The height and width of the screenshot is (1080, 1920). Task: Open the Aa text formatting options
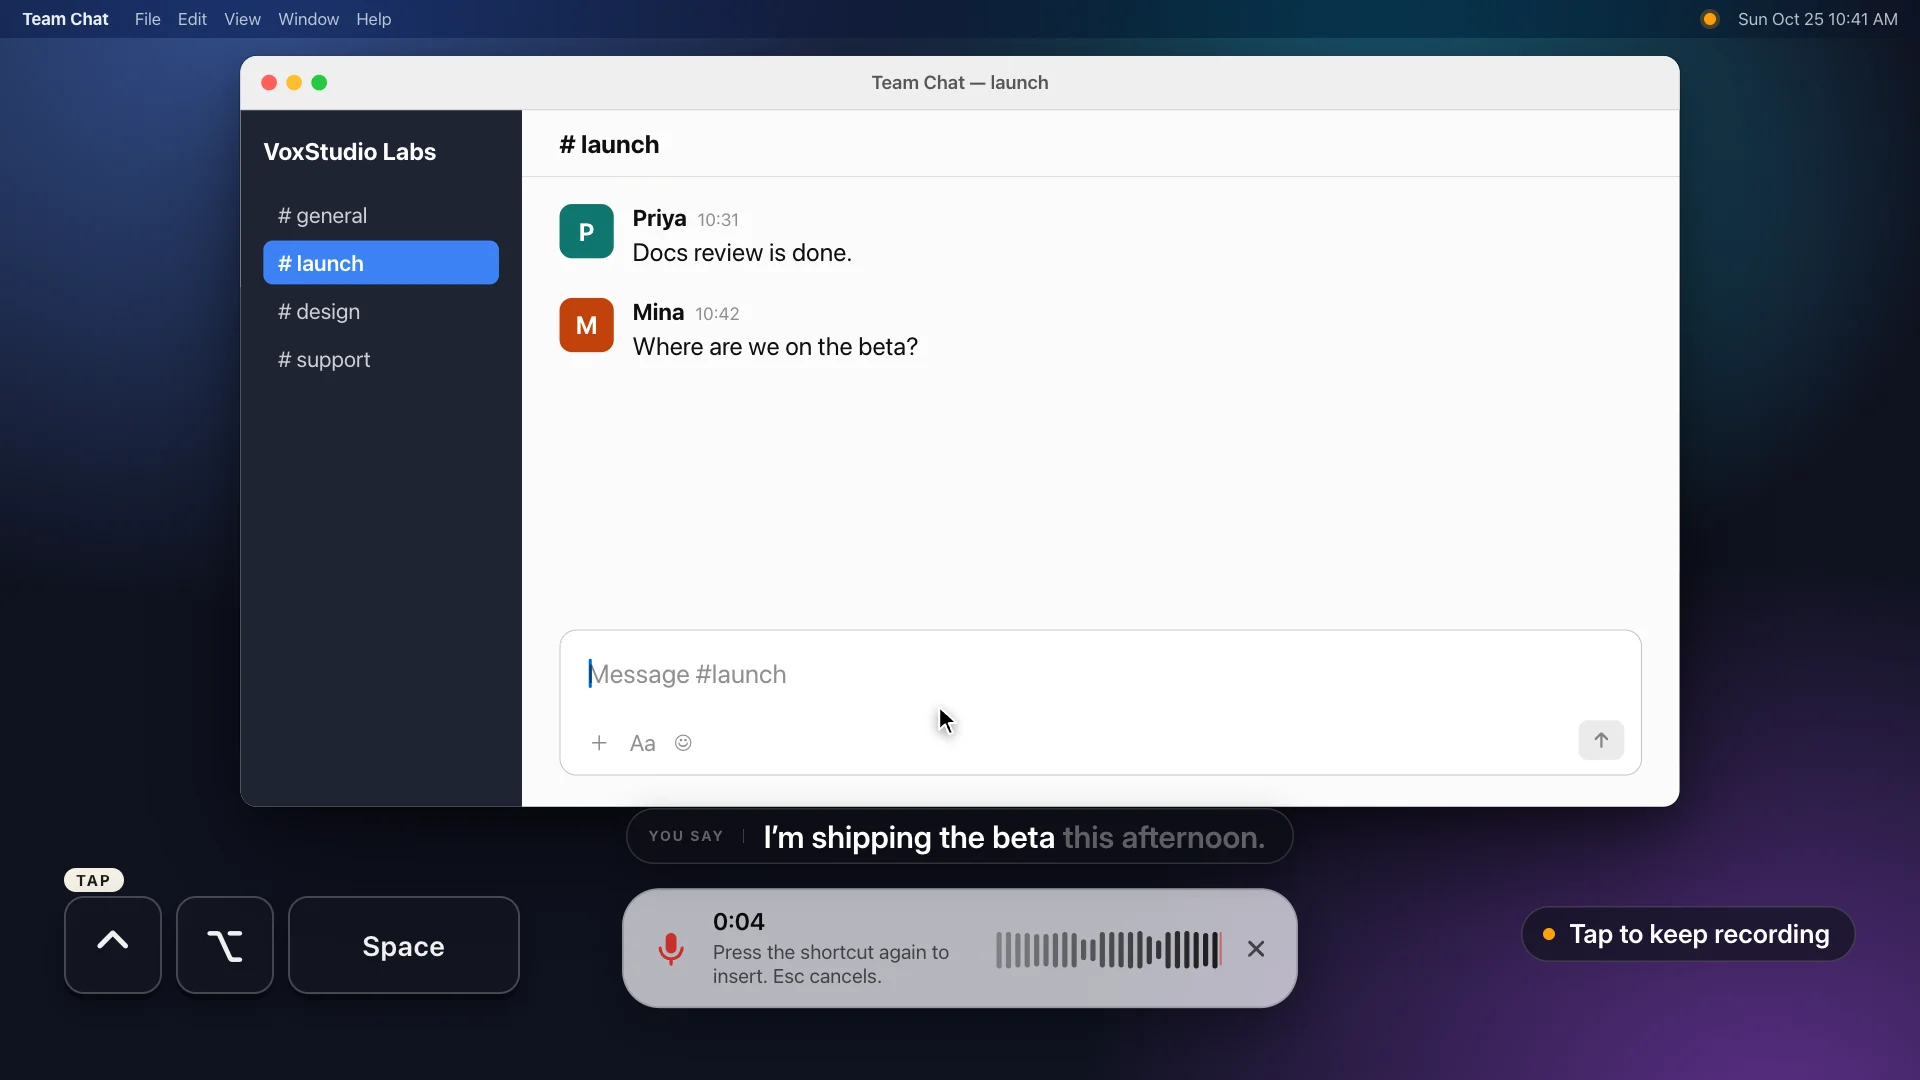point(642,743)
